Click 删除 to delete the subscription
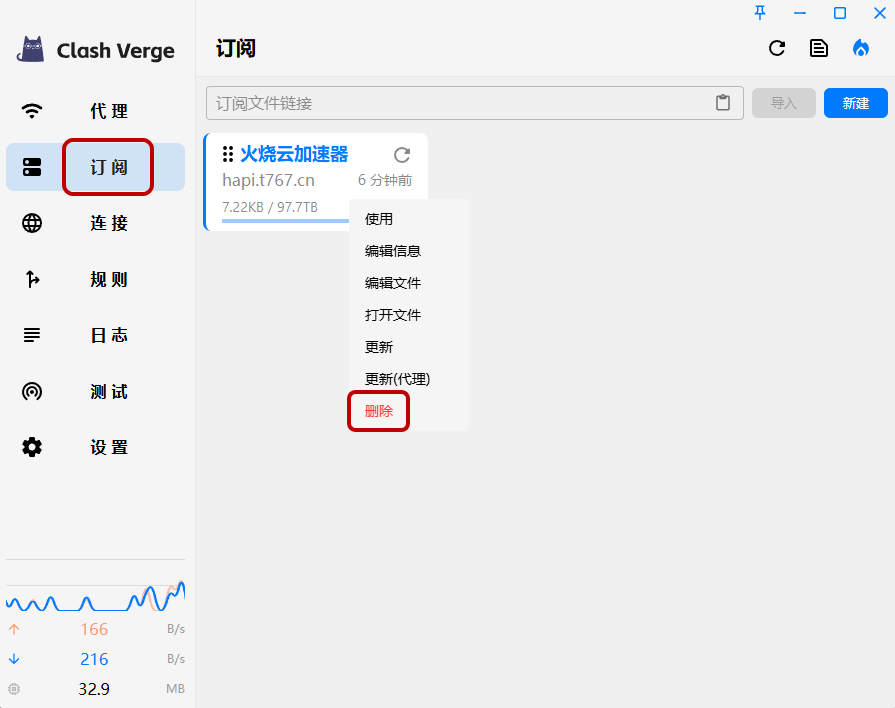Image resolution: width=895 pixels, height=708 pixels. [x=379, y=411]
